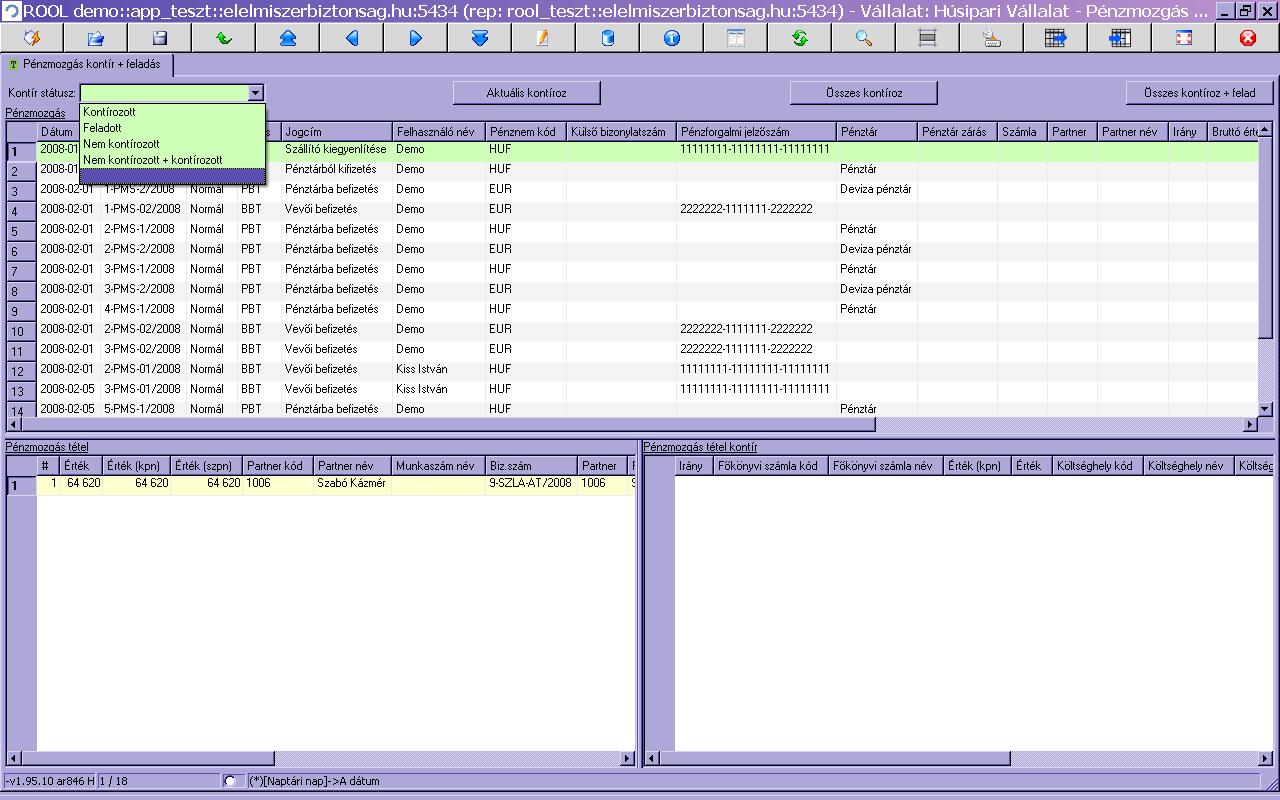Toggle the radio indicator in status bar
1280x800 pixels.
[x=231, y=781]
